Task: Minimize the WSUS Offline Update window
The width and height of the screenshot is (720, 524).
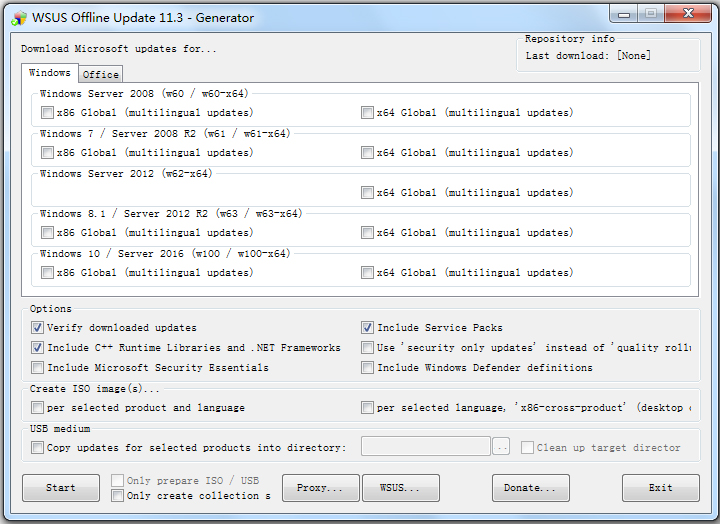Action: [x=624, y=14]
